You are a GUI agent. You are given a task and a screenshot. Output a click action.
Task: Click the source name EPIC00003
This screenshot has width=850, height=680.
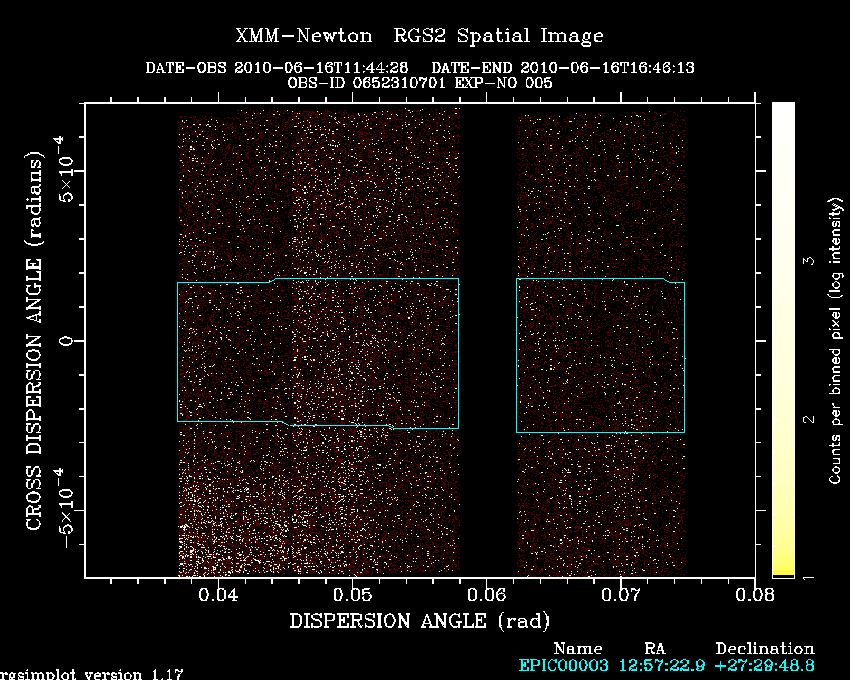563,665
